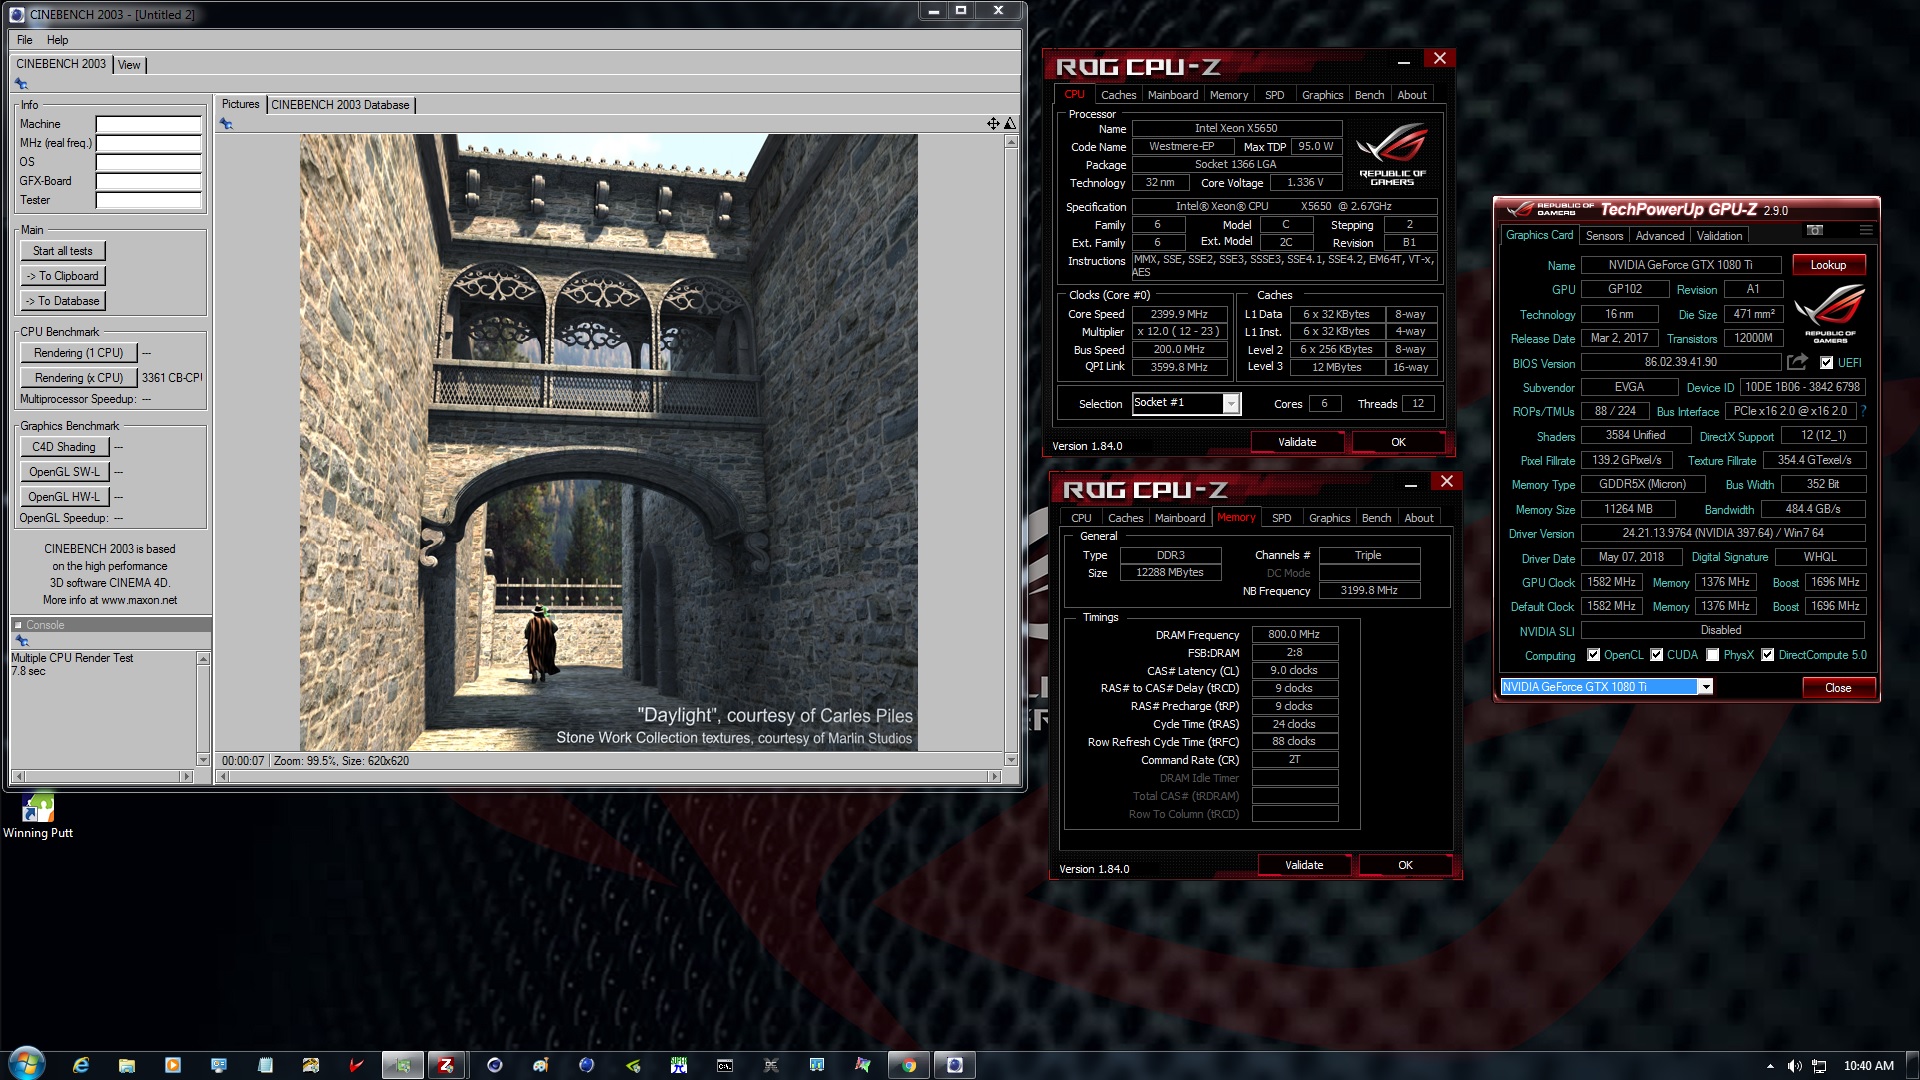Click Tester input field
The width and height of the screenshot is (1920, 1080).
point(148,200)
